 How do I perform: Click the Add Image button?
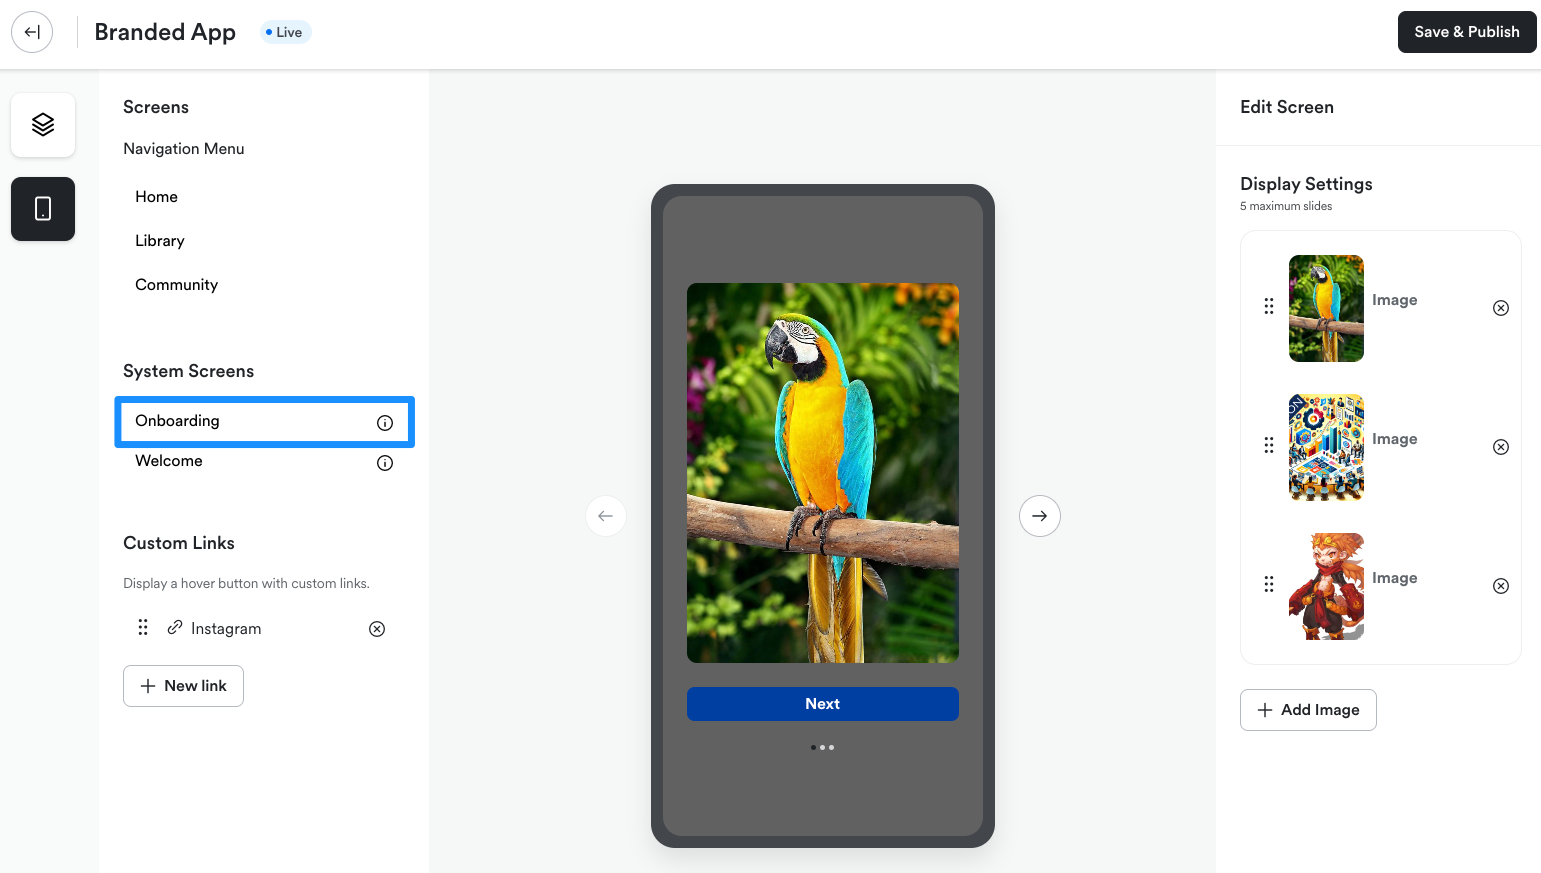coord(1308,710)
